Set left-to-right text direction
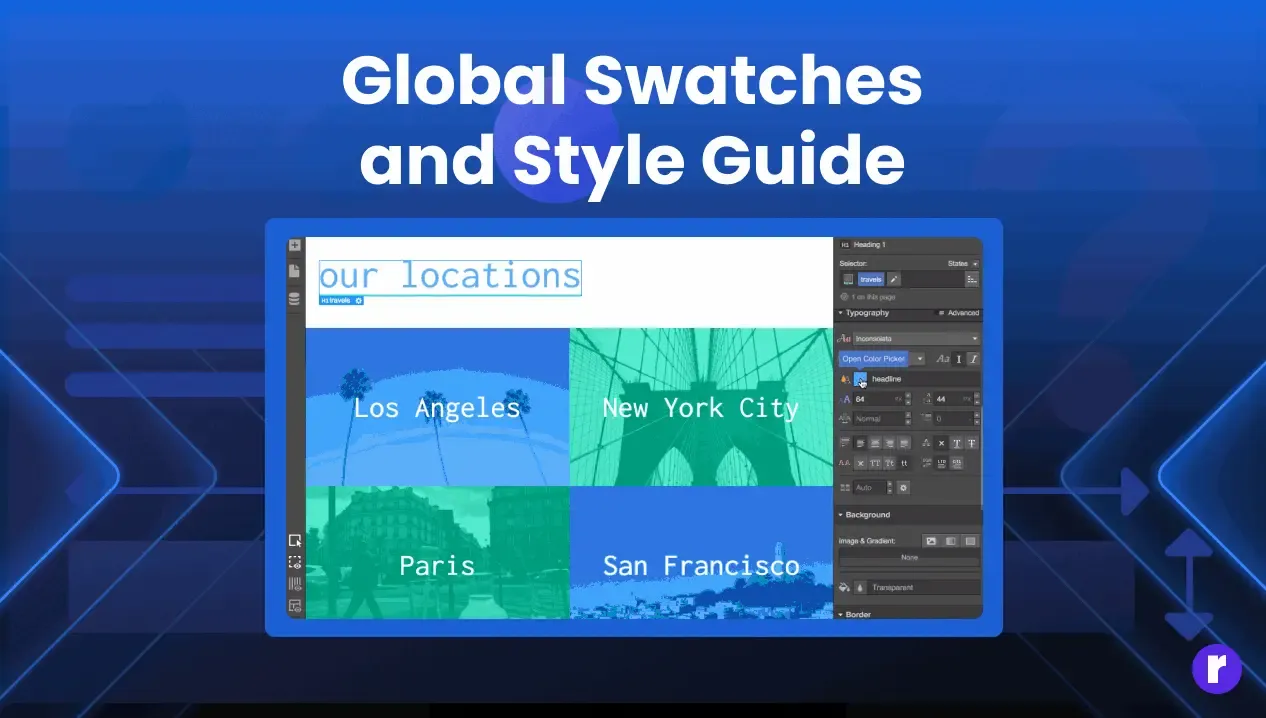Image resolution: width=1266 pixels, height=718 pixels. (x=941, y=463)
